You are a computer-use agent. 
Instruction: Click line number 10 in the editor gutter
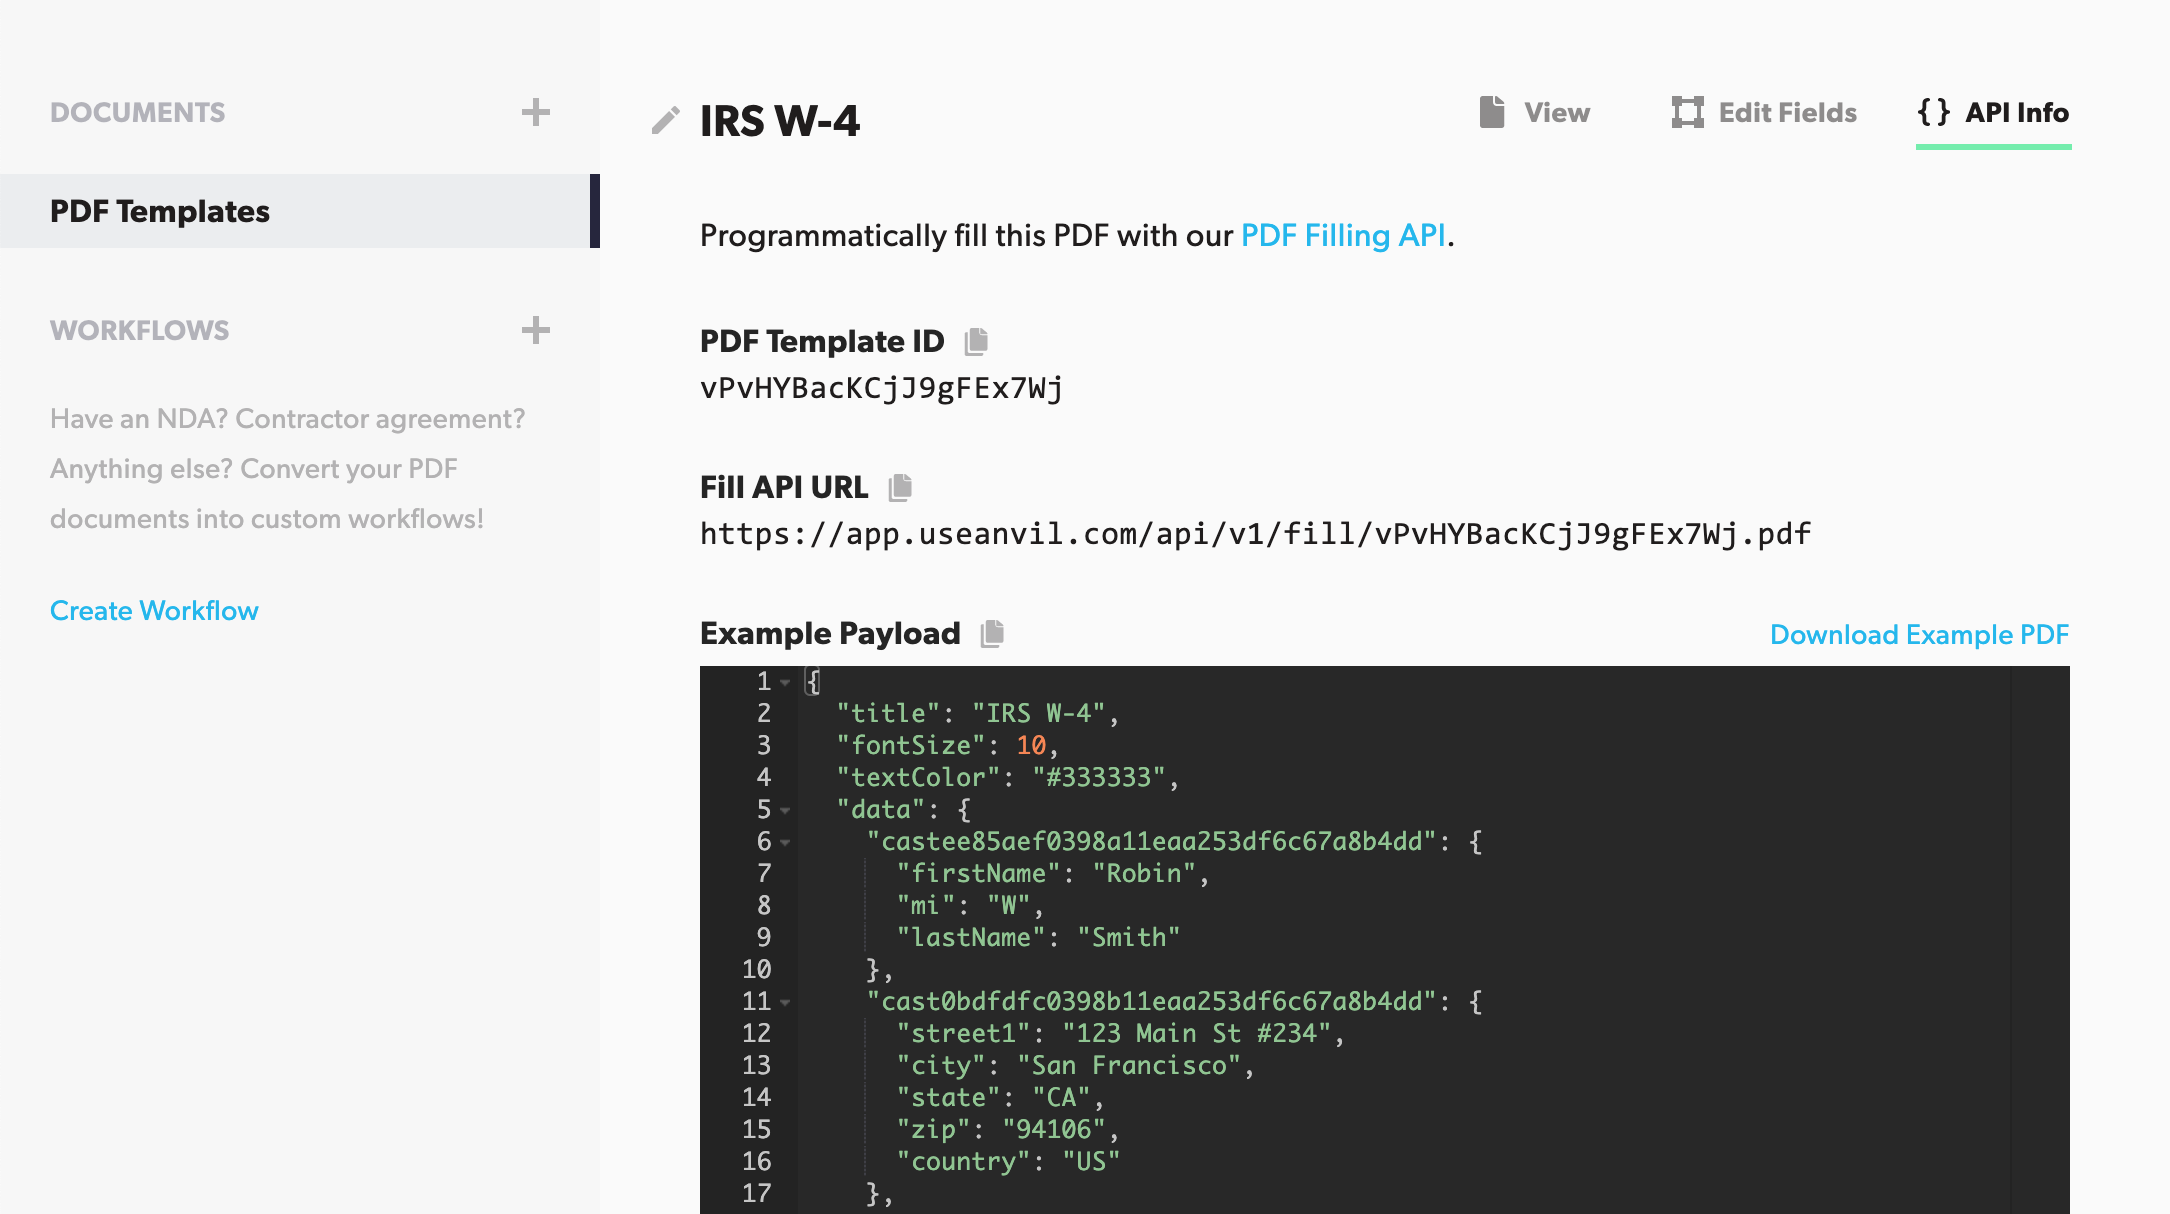tap(757, 969)
